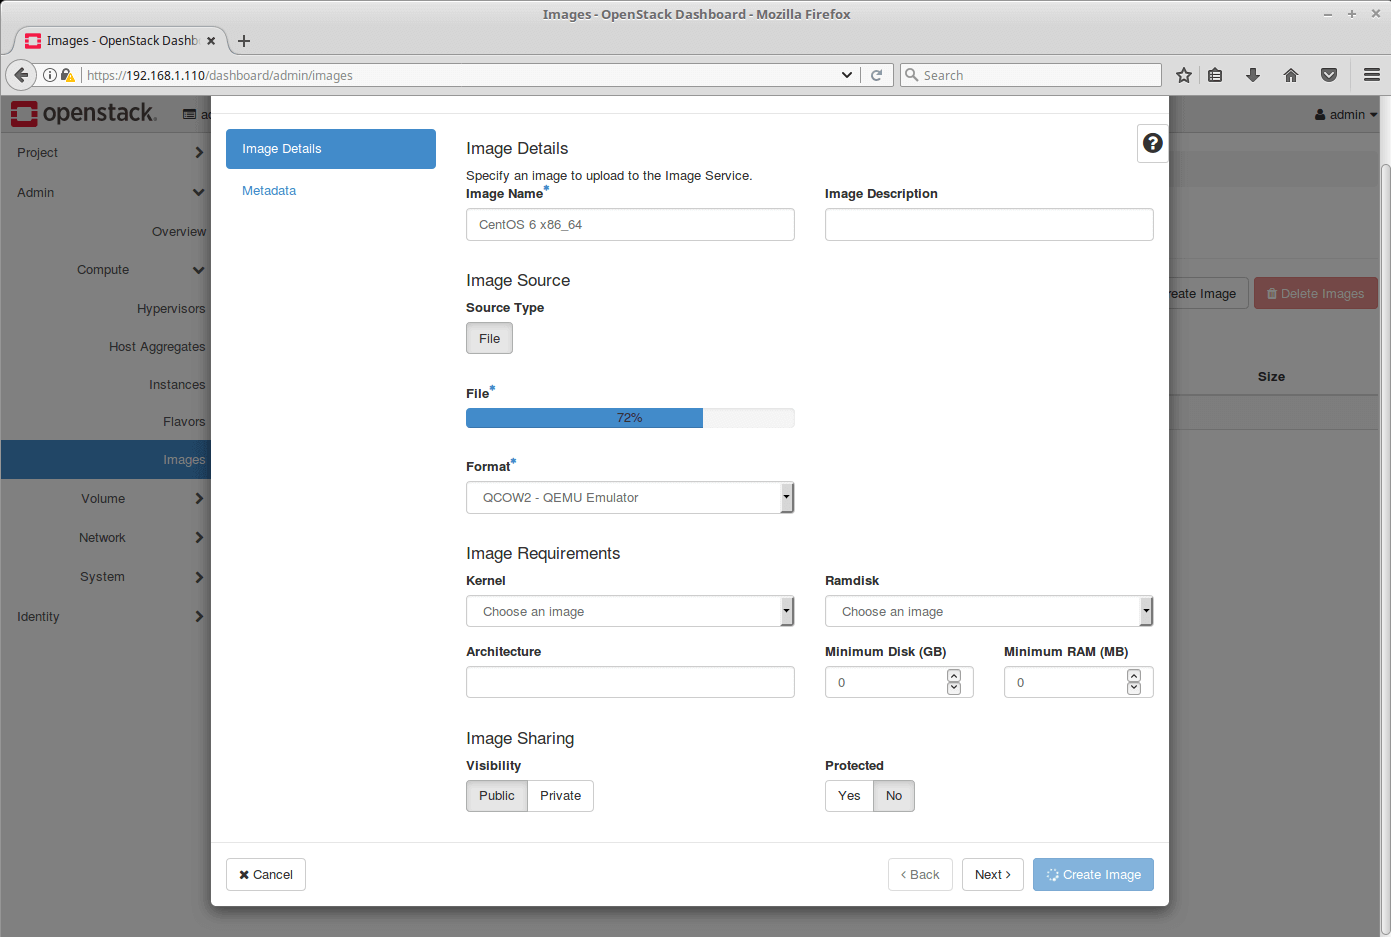
Task: Open the bookmarks list icon
Action: click(1215, 75)
